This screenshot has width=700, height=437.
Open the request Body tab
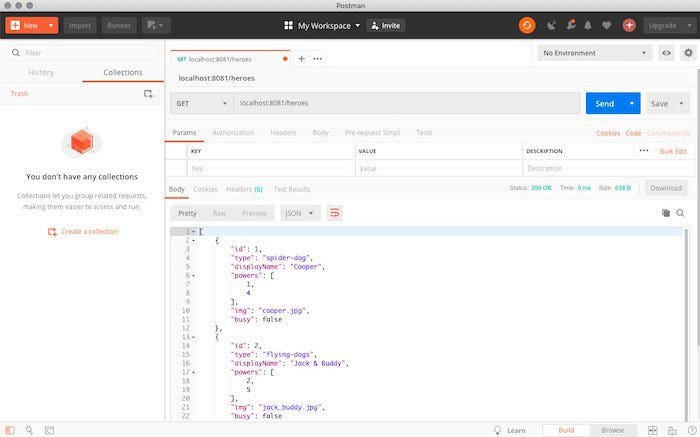(320, 133)
